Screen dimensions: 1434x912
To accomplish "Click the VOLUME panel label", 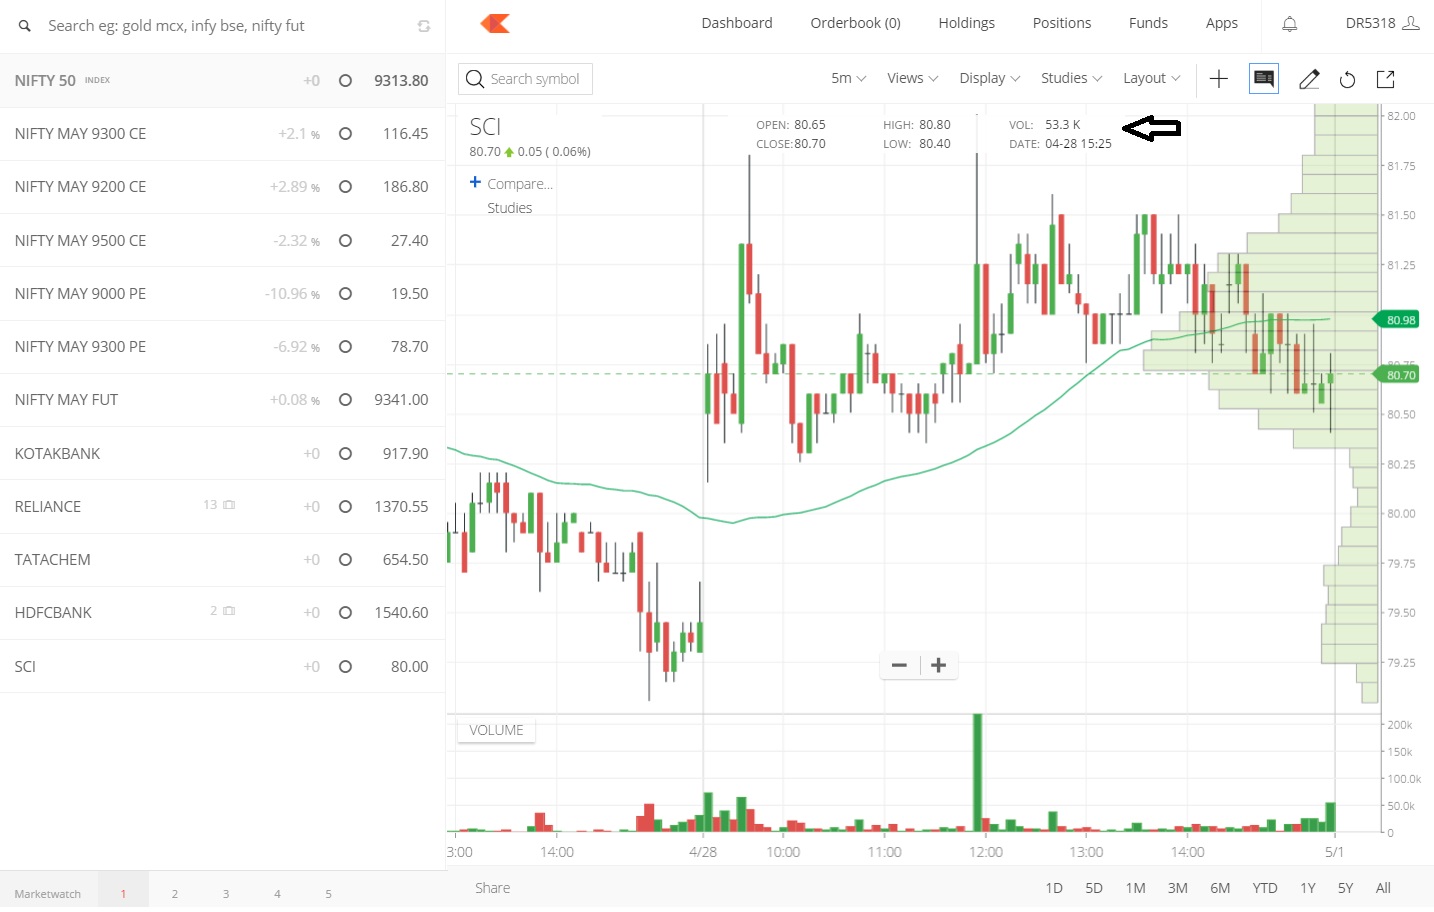I will tap(496, 730).
